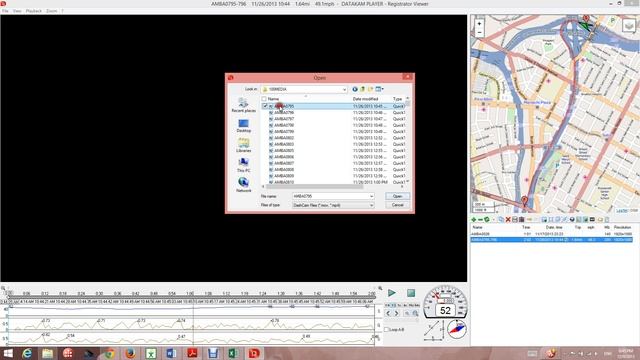Start playback with the green play icon
The width and height of the screenshot is (640, 360).
392,293
